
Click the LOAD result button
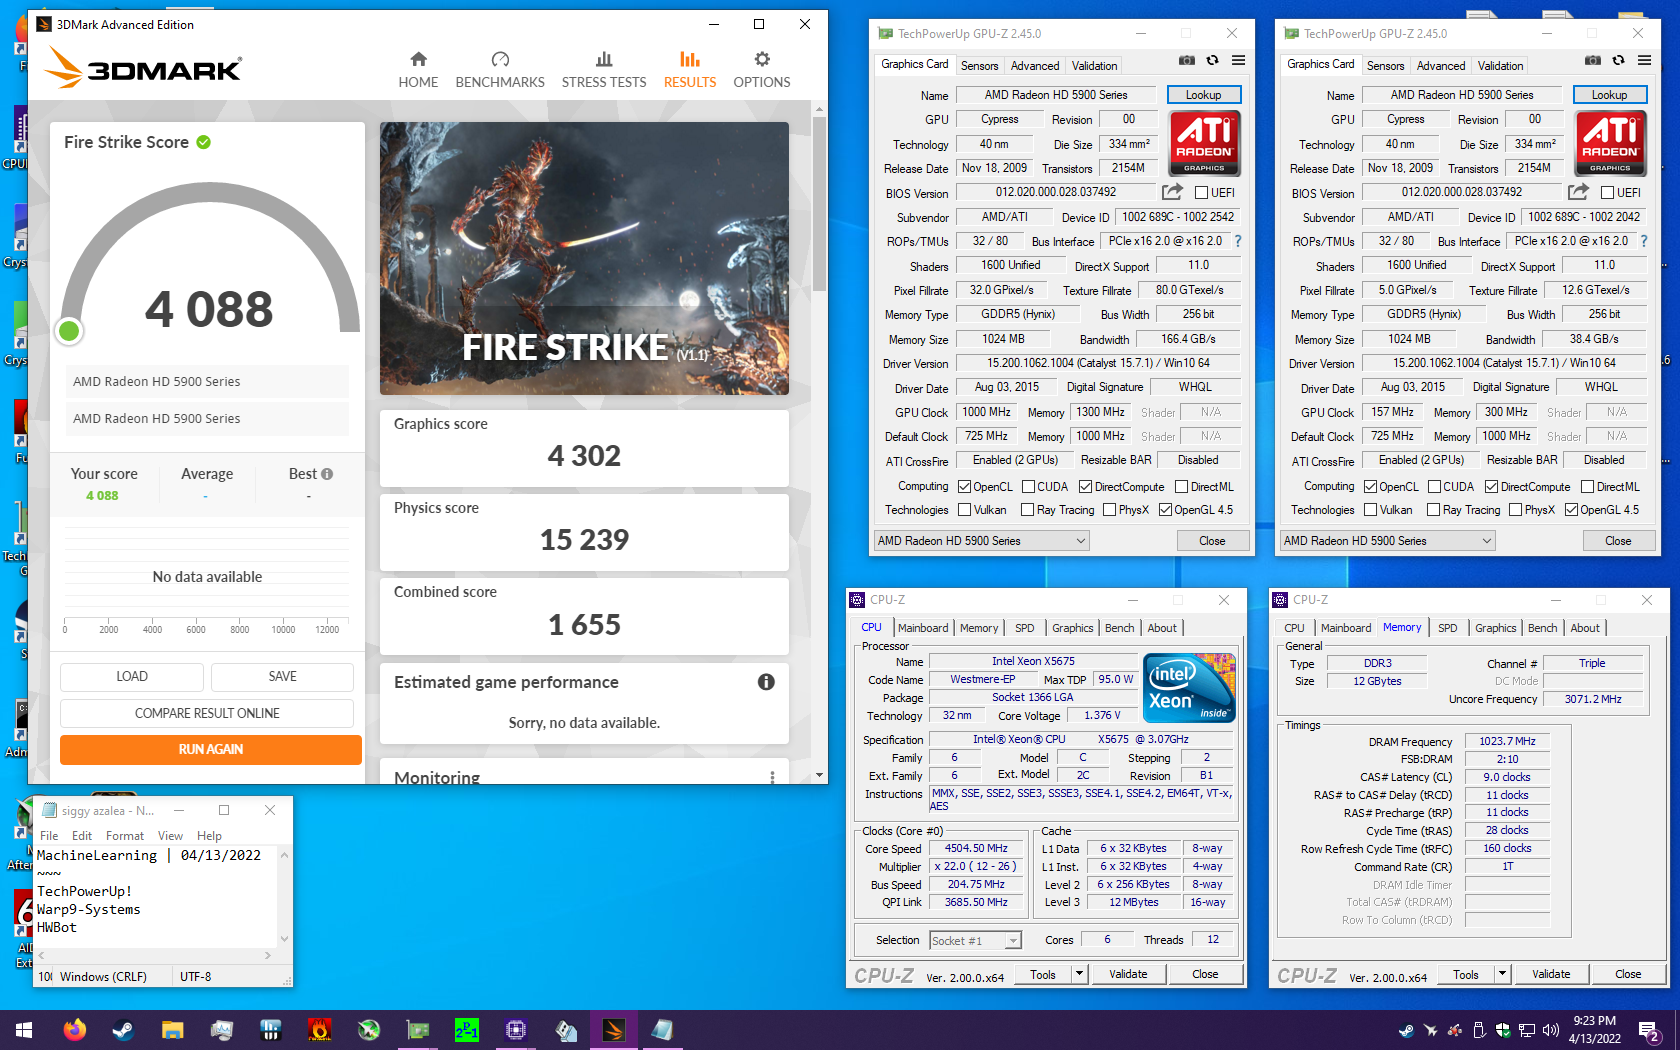pos(132,677)
